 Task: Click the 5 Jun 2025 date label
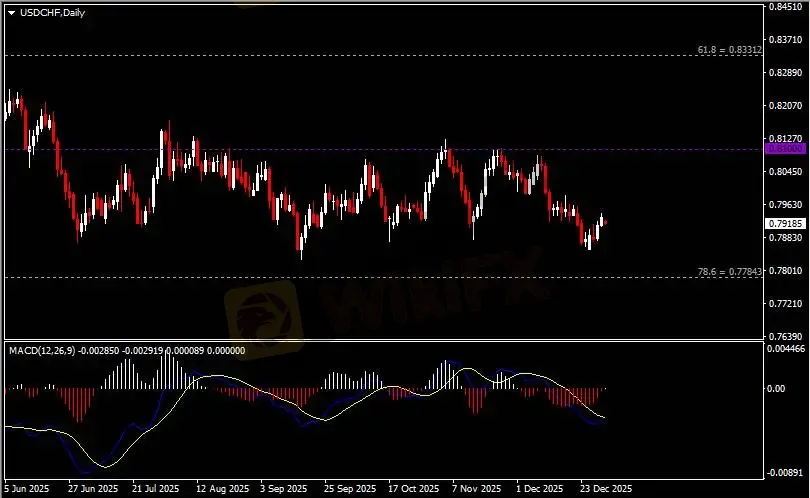[27, 488]
